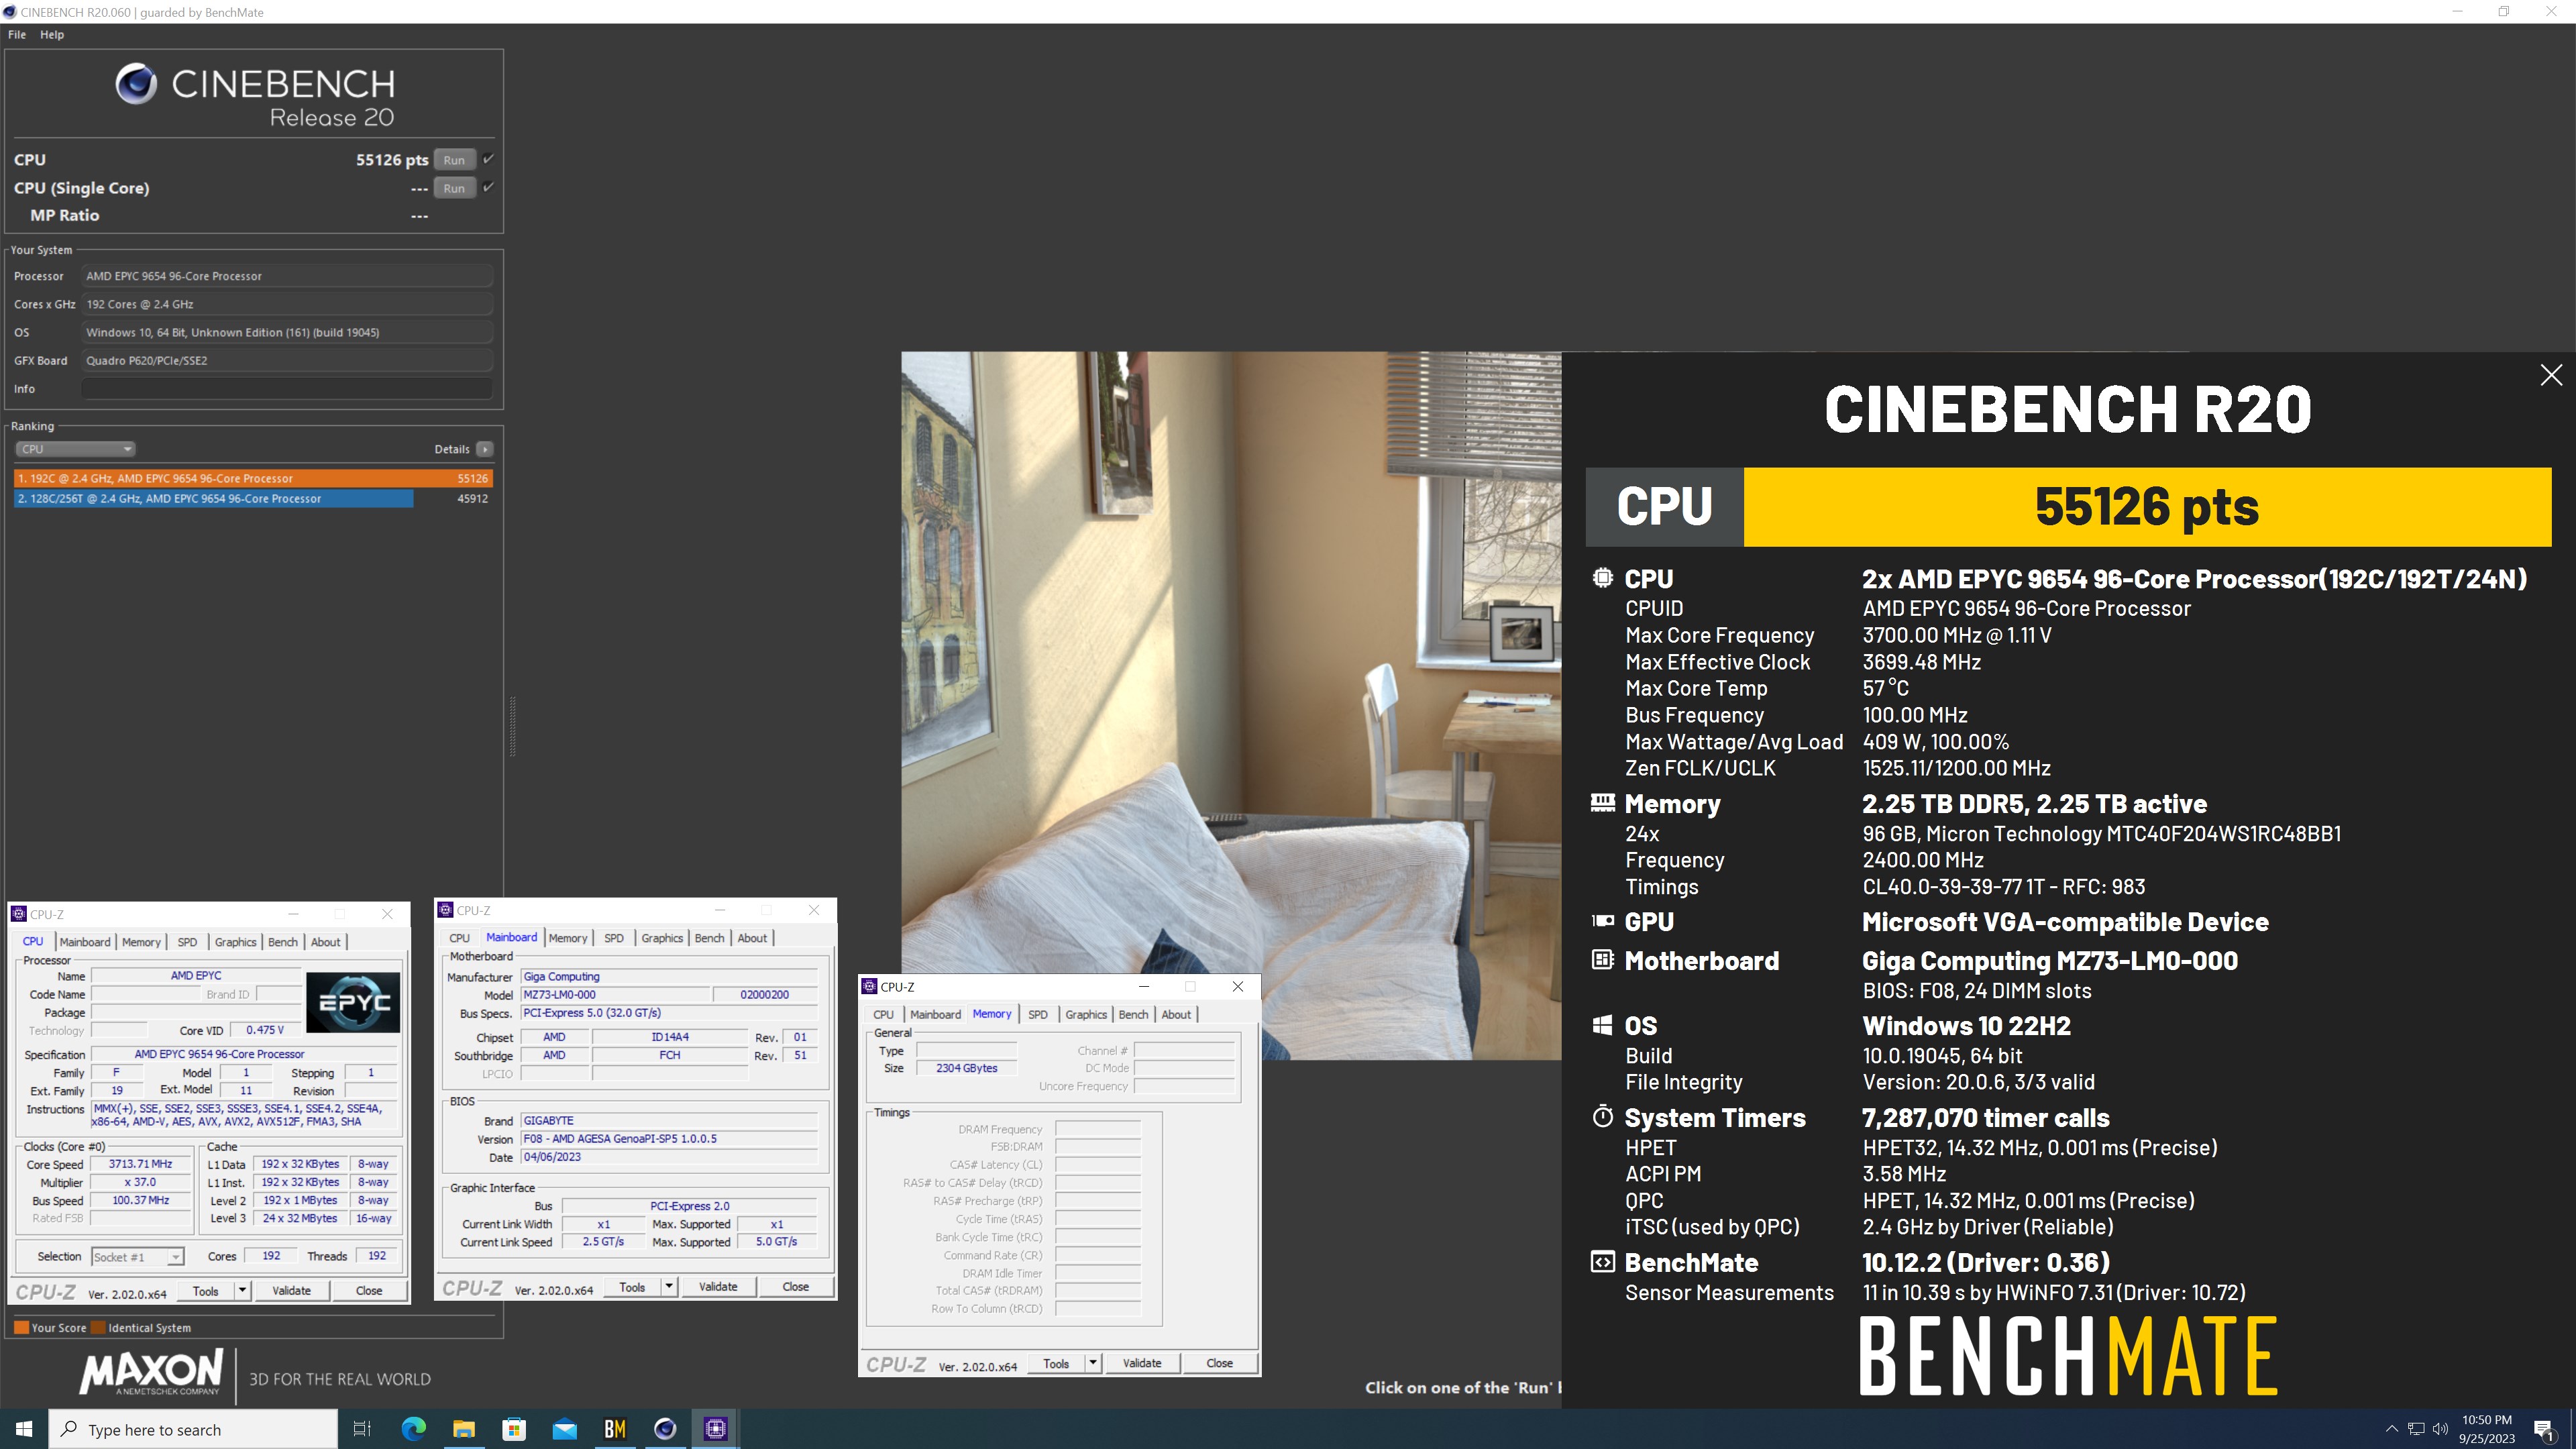
Task: Expand Tools arrow in Memory CPU-Z window
Action: (1093, 1364)
